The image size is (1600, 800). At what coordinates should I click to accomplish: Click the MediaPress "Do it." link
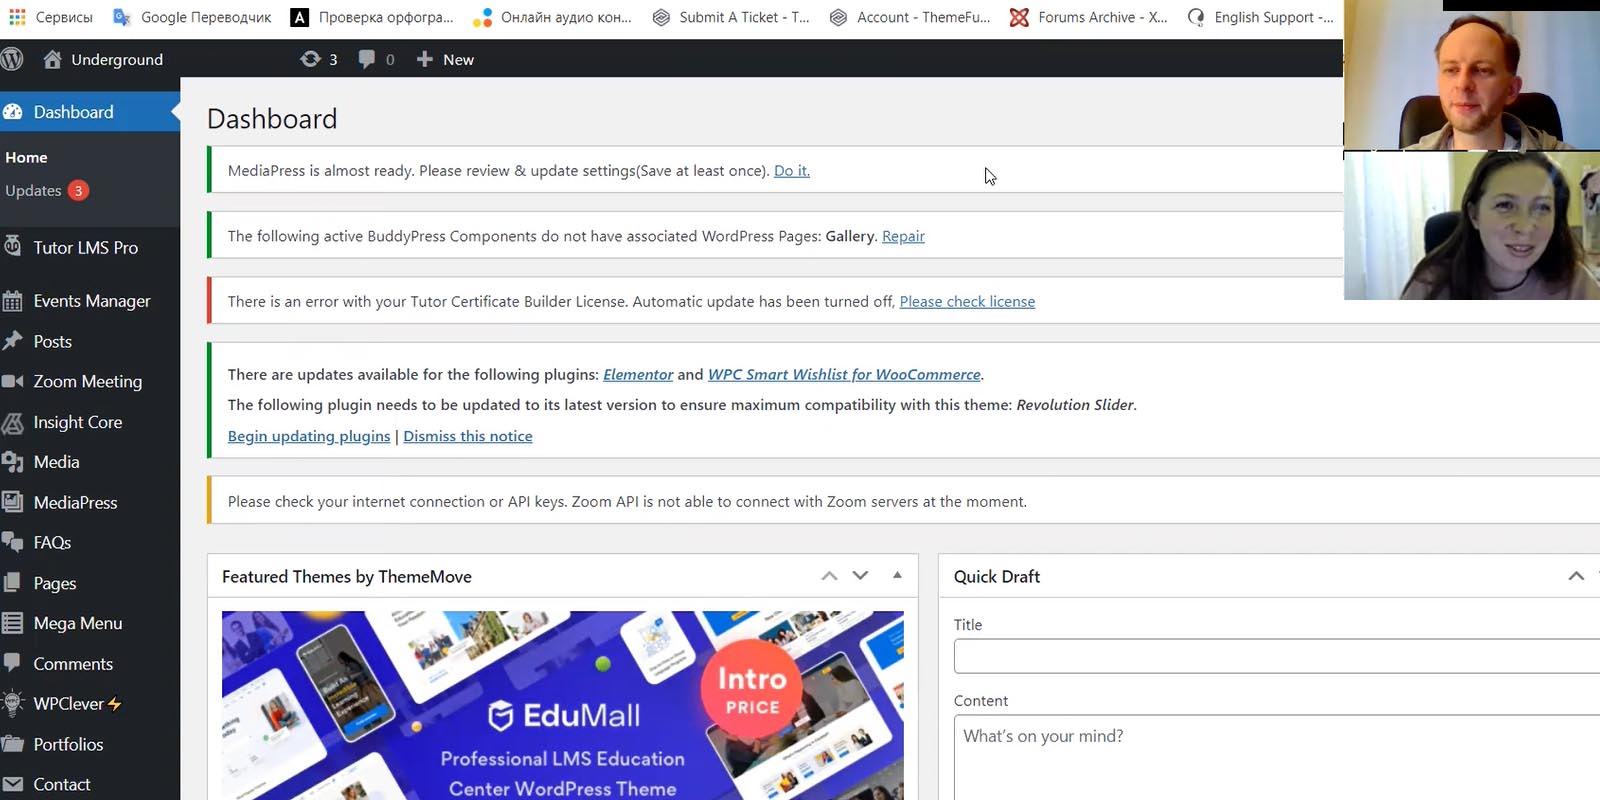coord(792,171)
